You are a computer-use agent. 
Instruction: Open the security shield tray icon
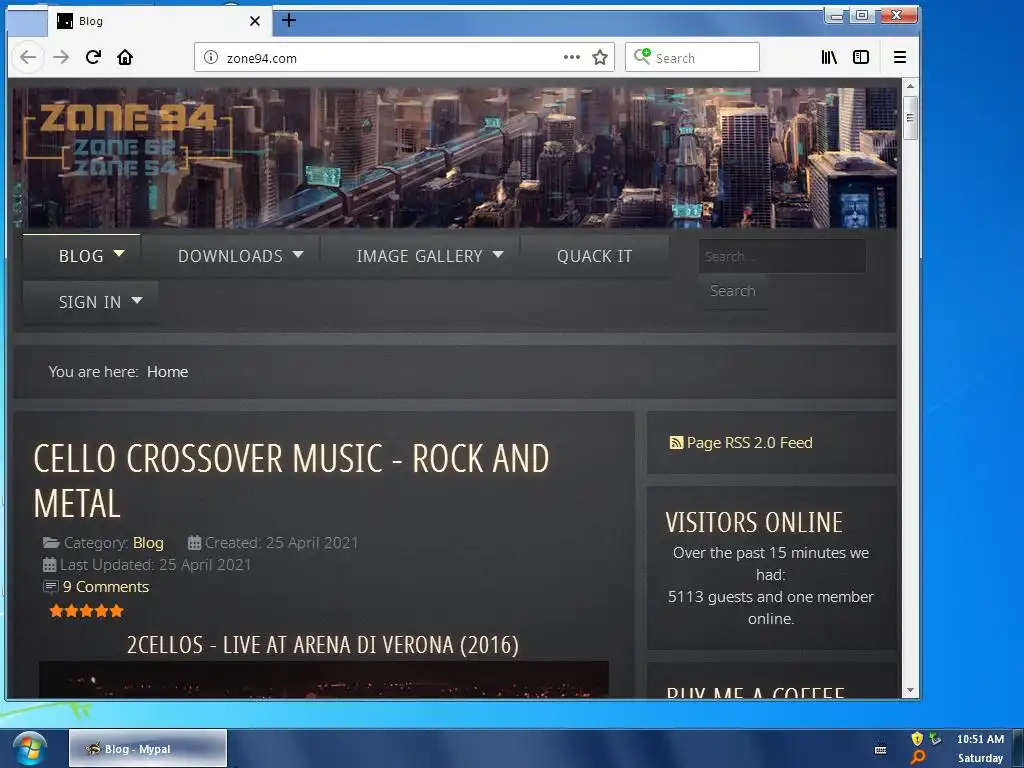[x=918, y=739]
